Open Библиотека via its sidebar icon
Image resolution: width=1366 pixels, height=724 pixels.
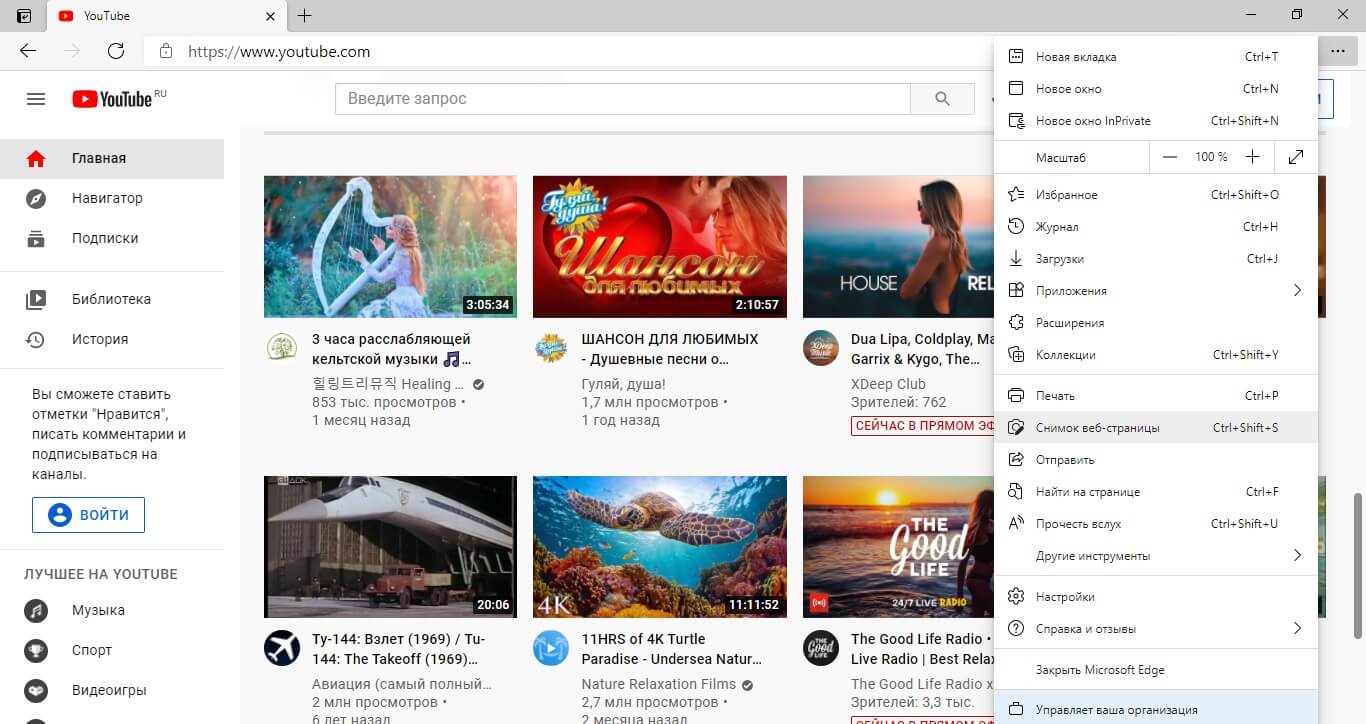(x=35, y=298)
